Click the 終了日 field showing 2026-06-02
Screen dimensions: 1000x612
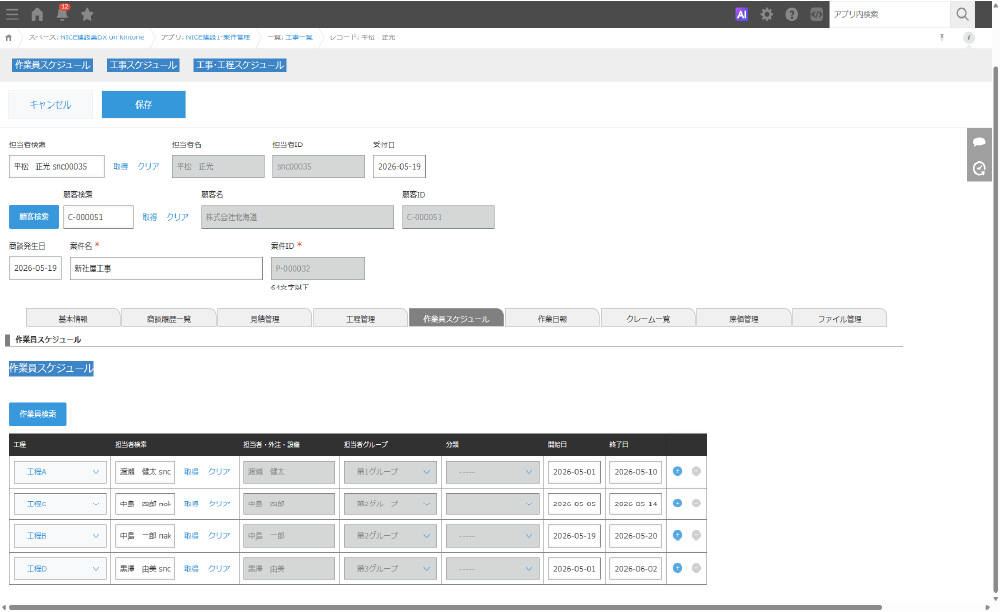pos(635,568)
